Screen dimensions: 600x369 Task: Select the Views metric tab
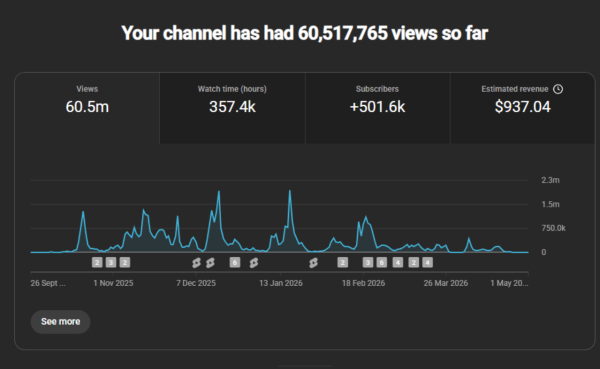87,108
